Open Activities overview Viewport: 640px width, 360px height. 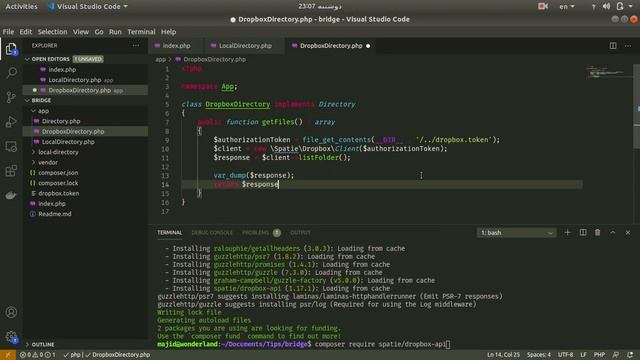(x=21, y=7)
